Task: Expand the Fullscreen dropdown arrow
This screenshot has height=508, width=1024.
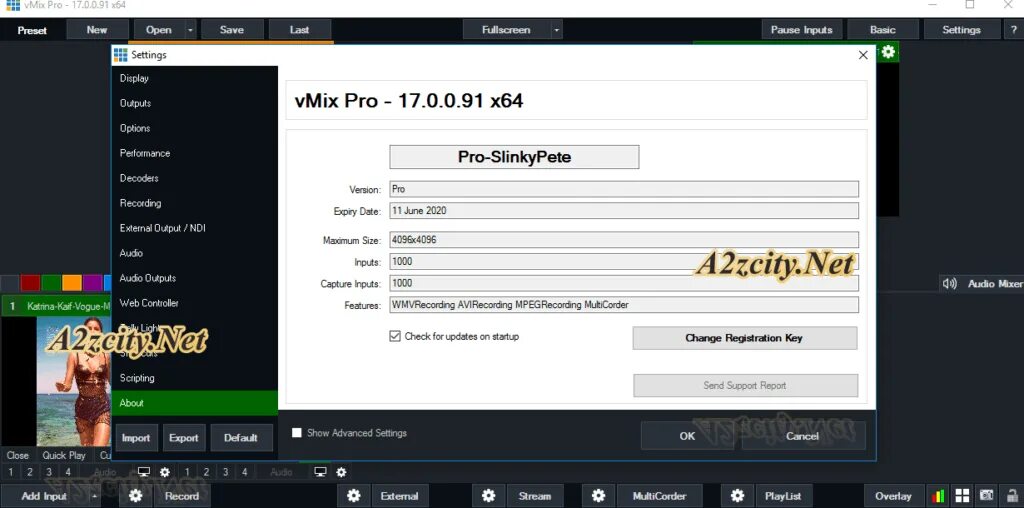Action: click(556, 29)
